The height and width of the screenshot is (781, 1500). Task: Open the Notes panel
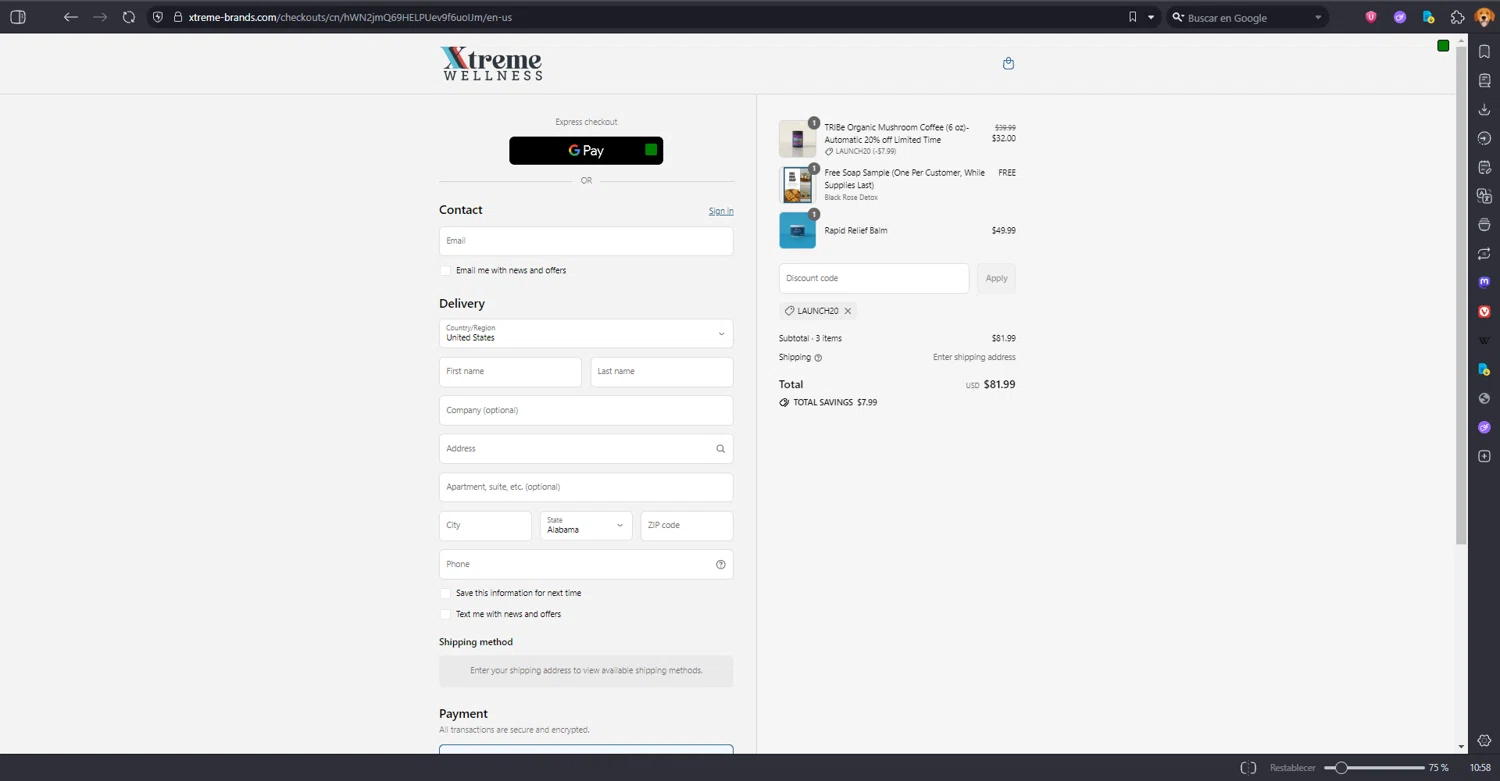point(1484,167)
